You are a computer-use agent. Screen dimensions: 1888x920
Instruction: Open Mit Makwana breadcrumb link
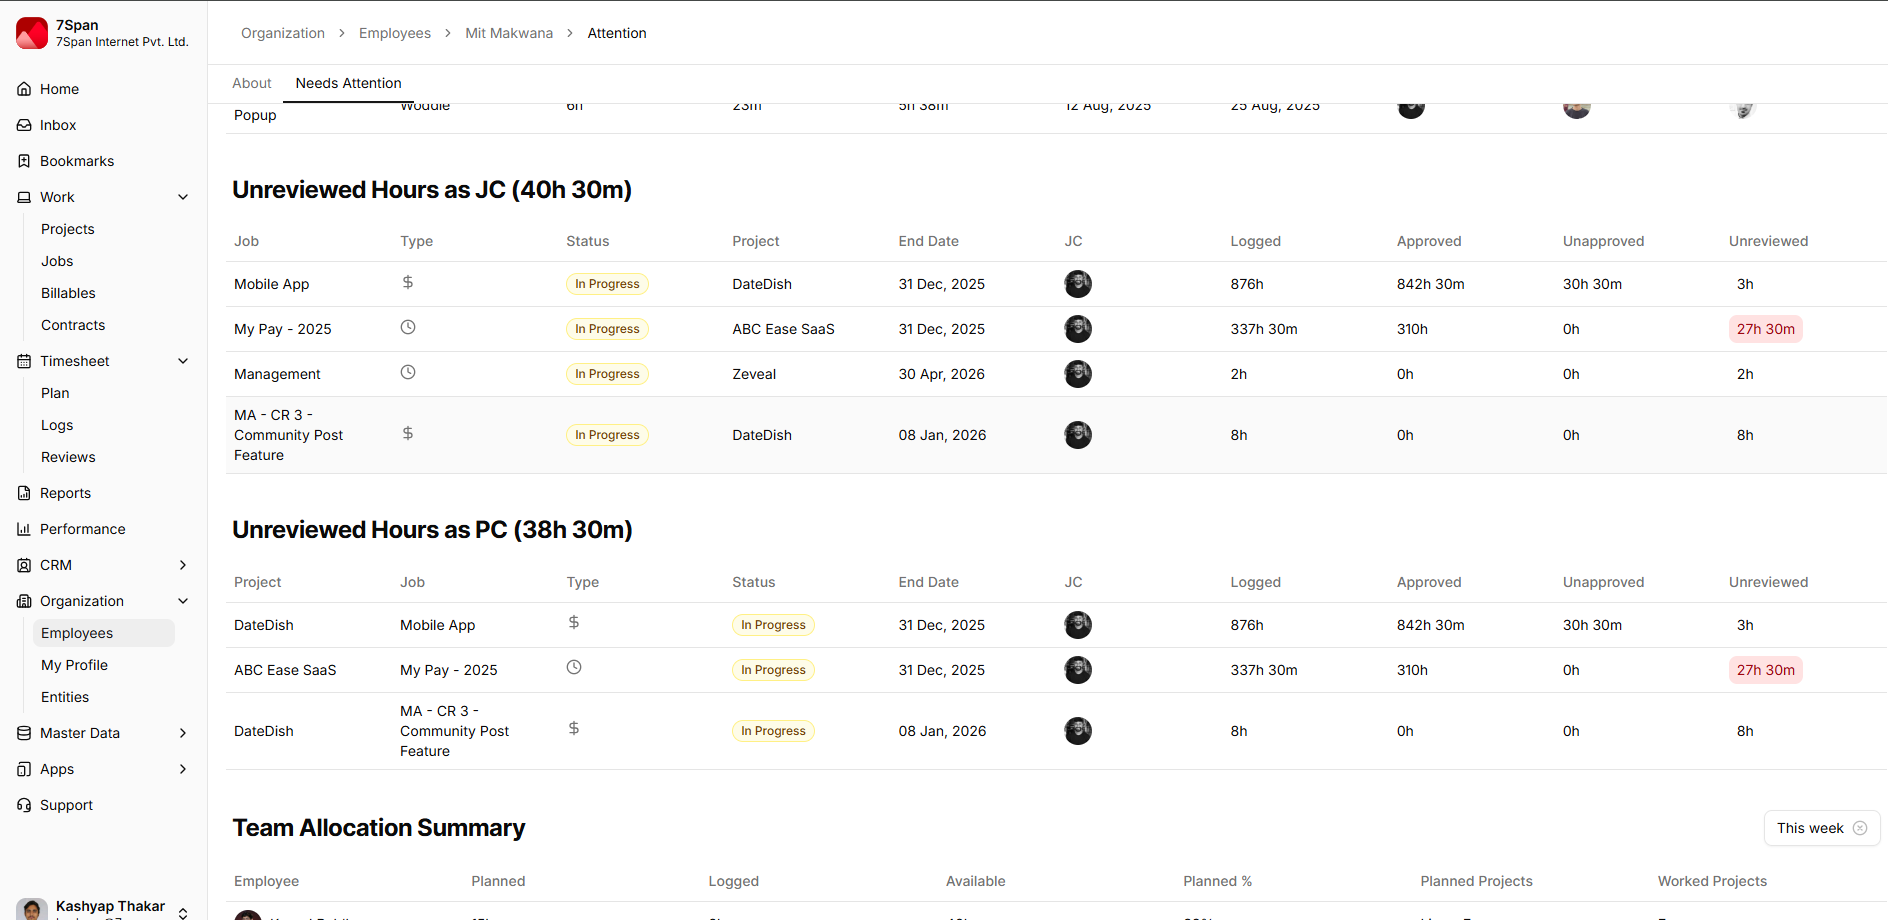pyautogui.click(x=508, y=33)
